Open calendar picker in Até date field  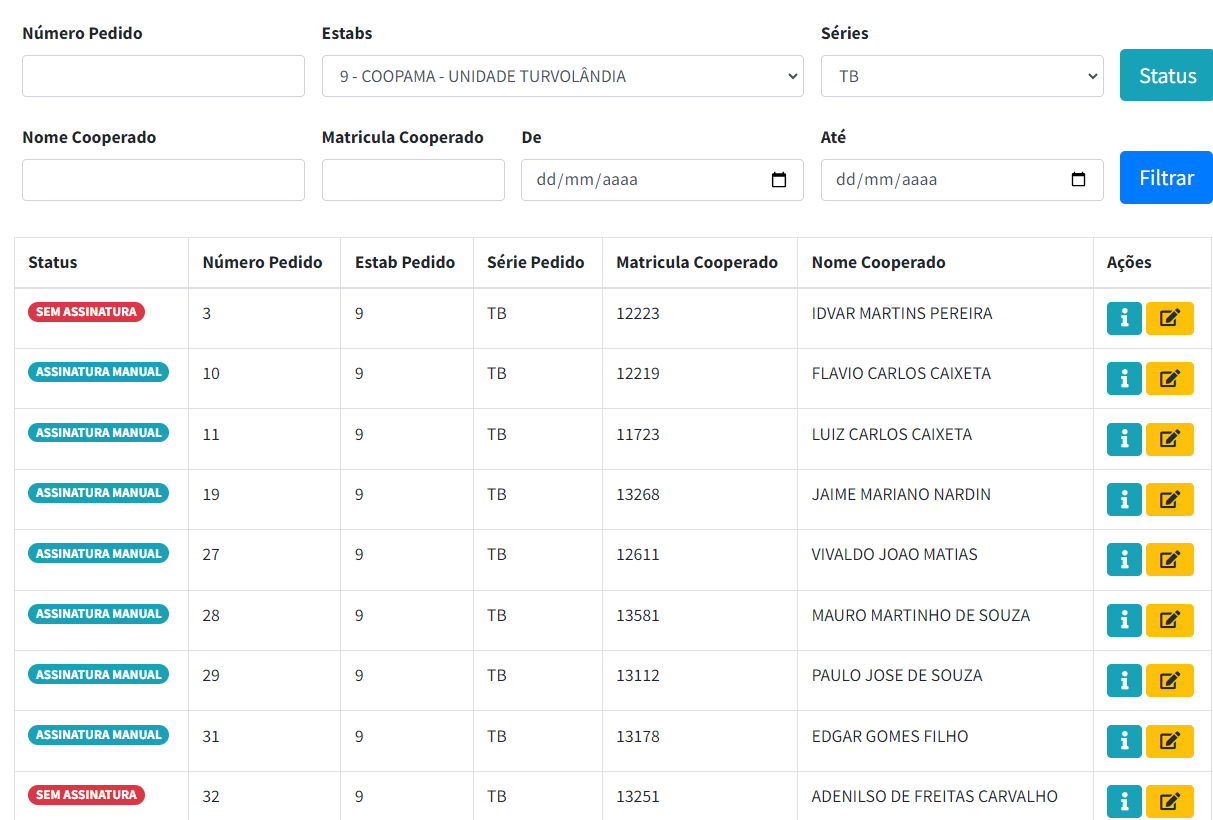tap(1078, 180)
